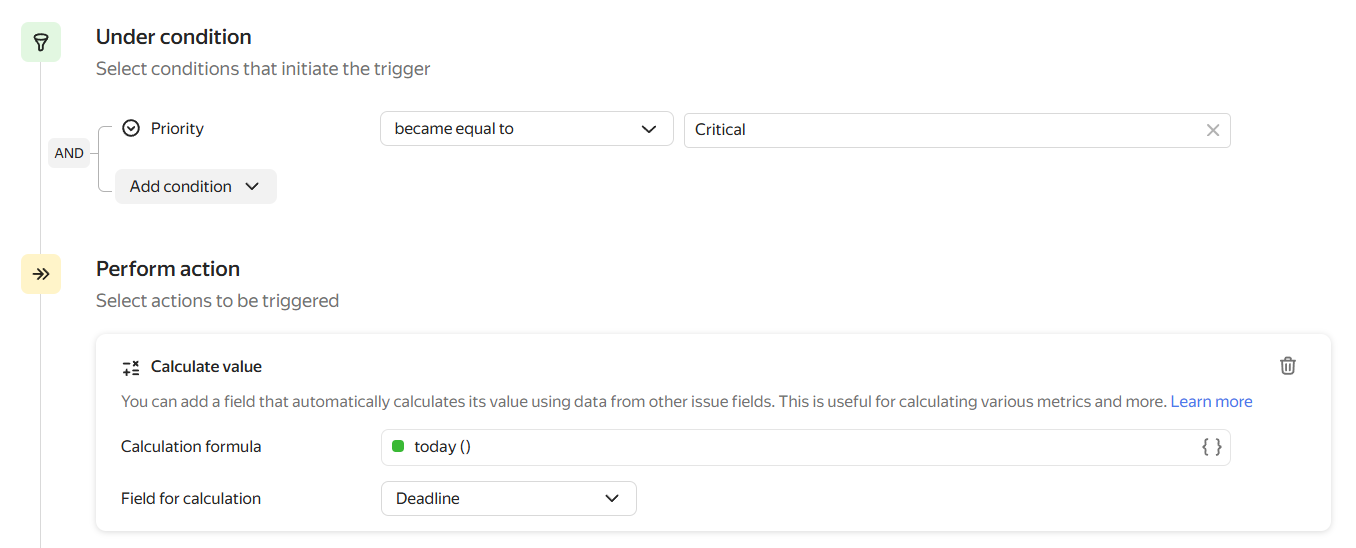Delete the Calculate value action with trash icon
Viewport: 1356px width, 548px height.
click(x=1288, y=366)
